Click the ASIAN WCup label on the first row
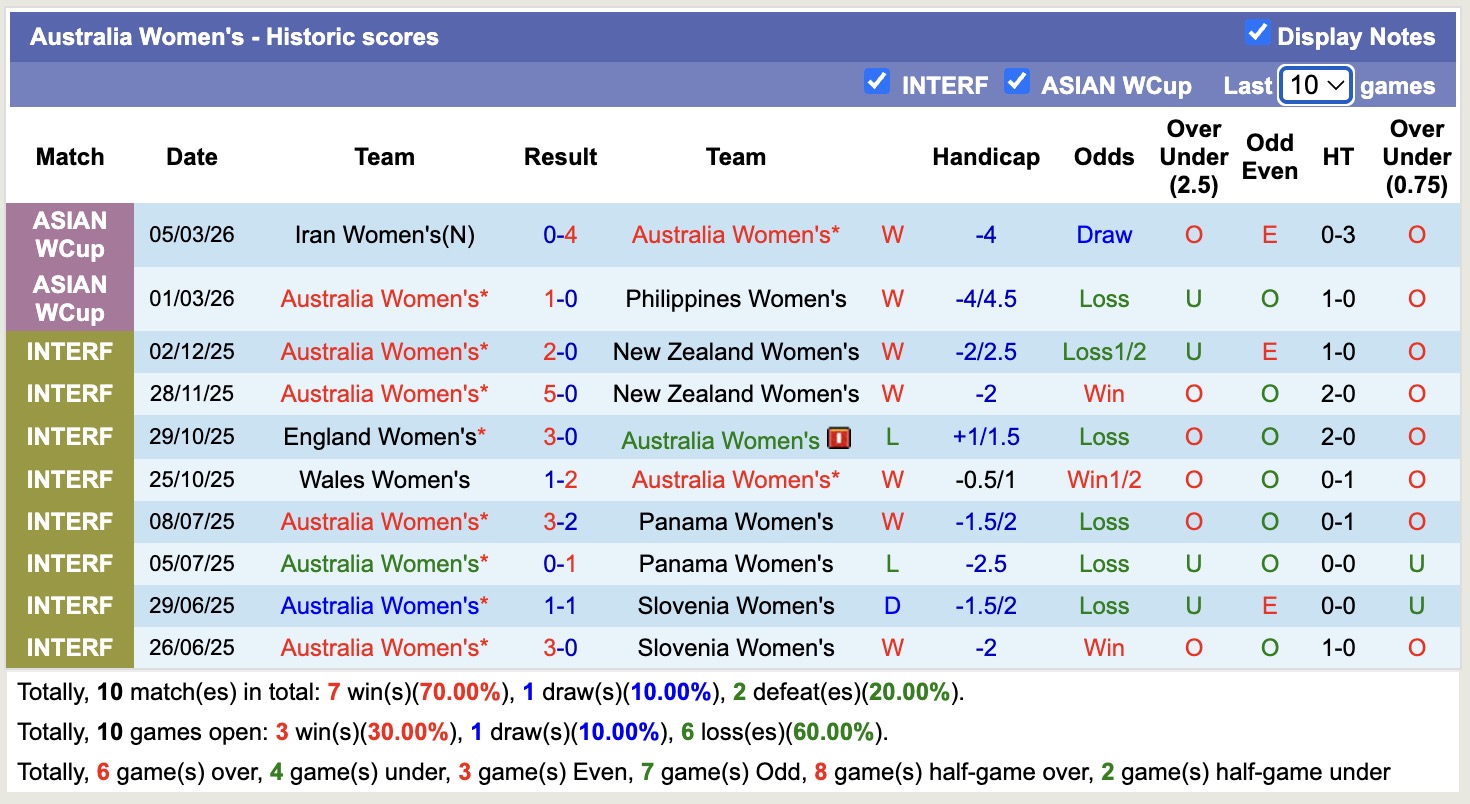 (68, 235)
